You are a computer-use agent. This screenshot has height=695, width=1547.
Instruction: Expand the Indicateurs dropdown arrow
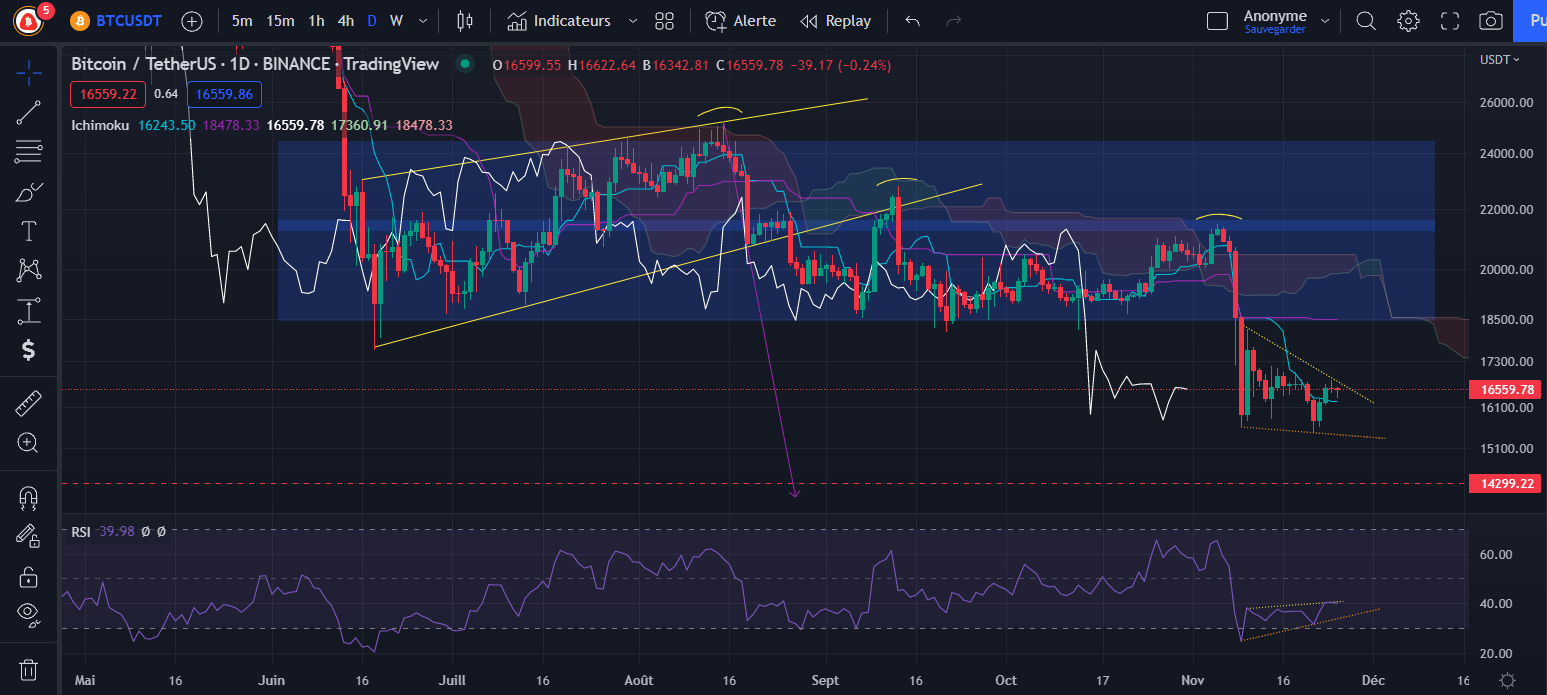click(x=631, y=20)
